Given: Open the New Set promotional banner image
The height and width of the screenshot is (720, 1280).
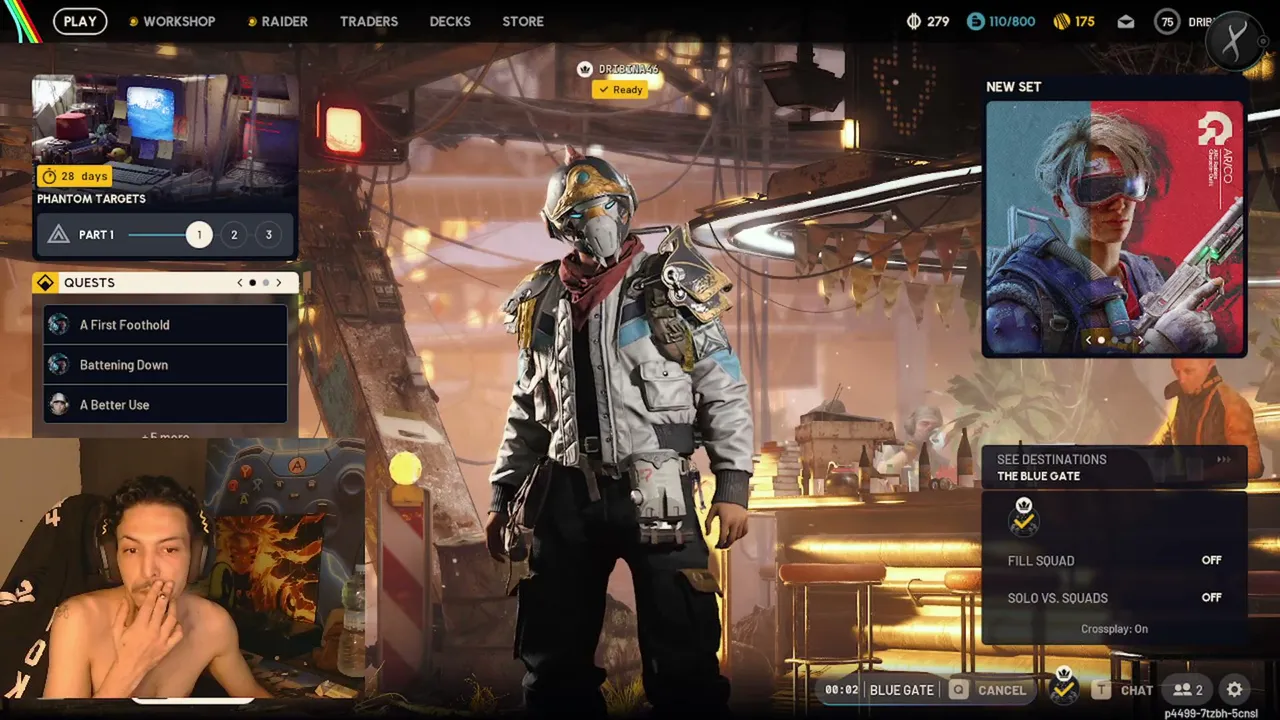Looking at the screenshot, I should point(1115,229).
